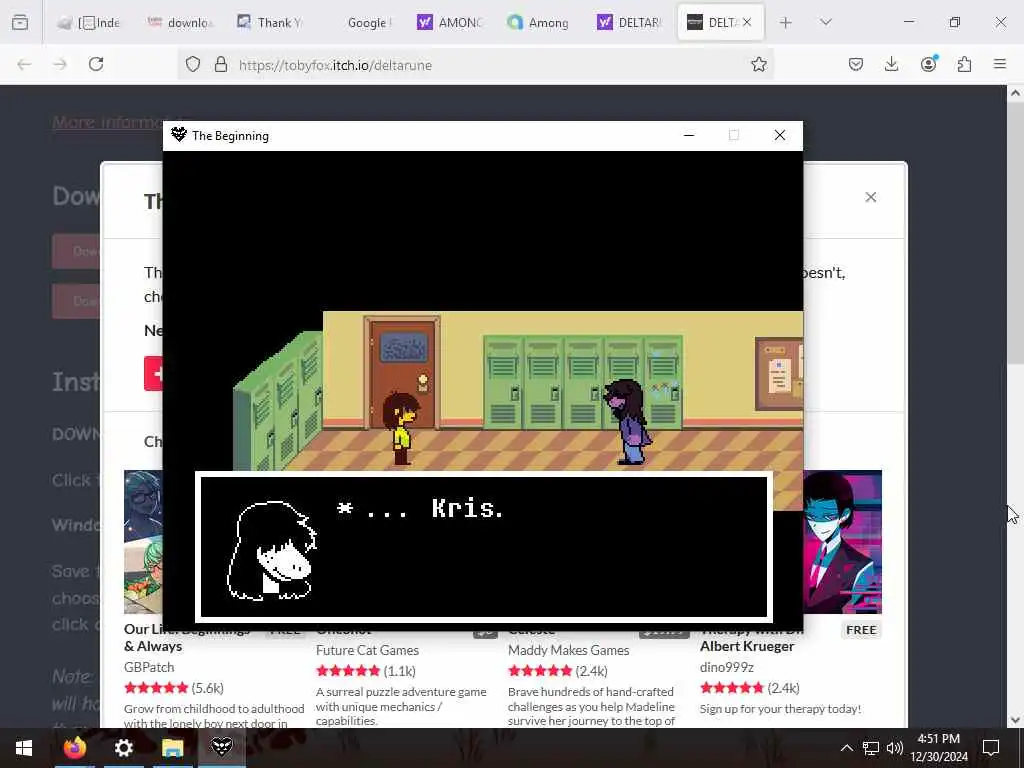Switch to the Among tab with the round icon
Viewport: 1024px width, 768px height.
pyautogui.click(x=539, y=23)
